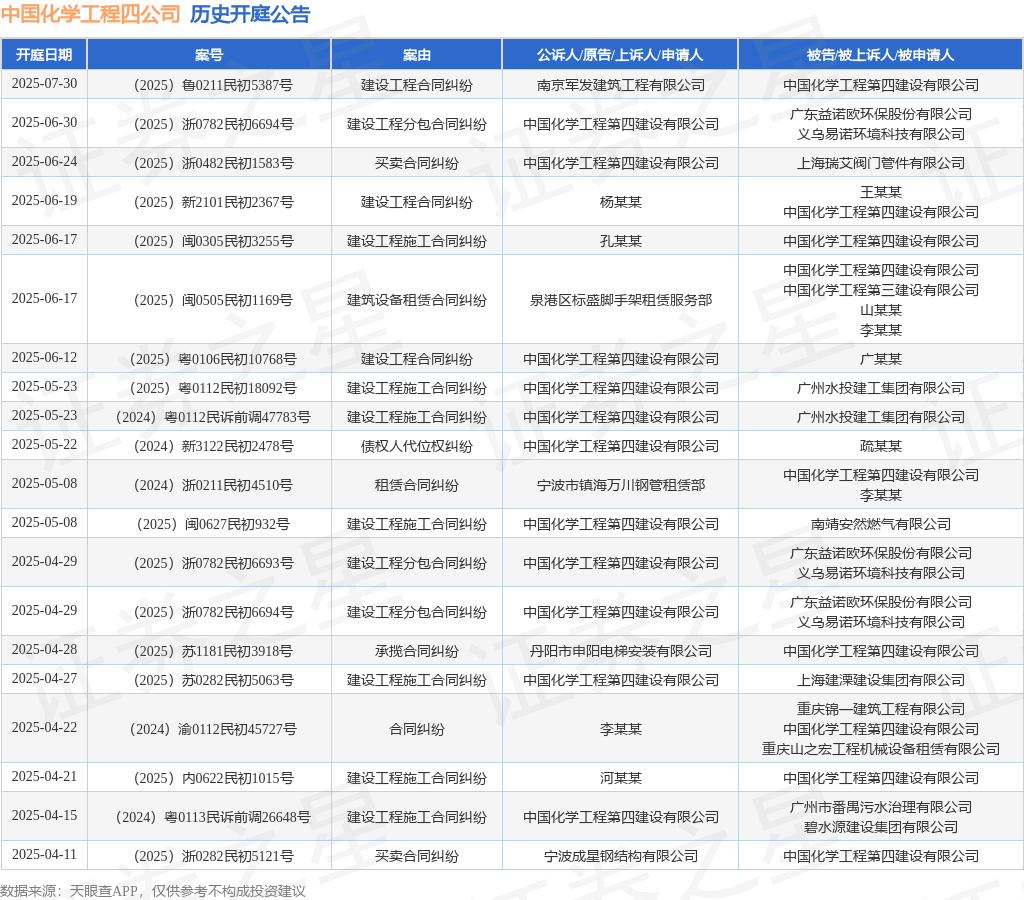
Task: Select case number (2025)粤0106民初10768号
Action: tap(214, 359)
